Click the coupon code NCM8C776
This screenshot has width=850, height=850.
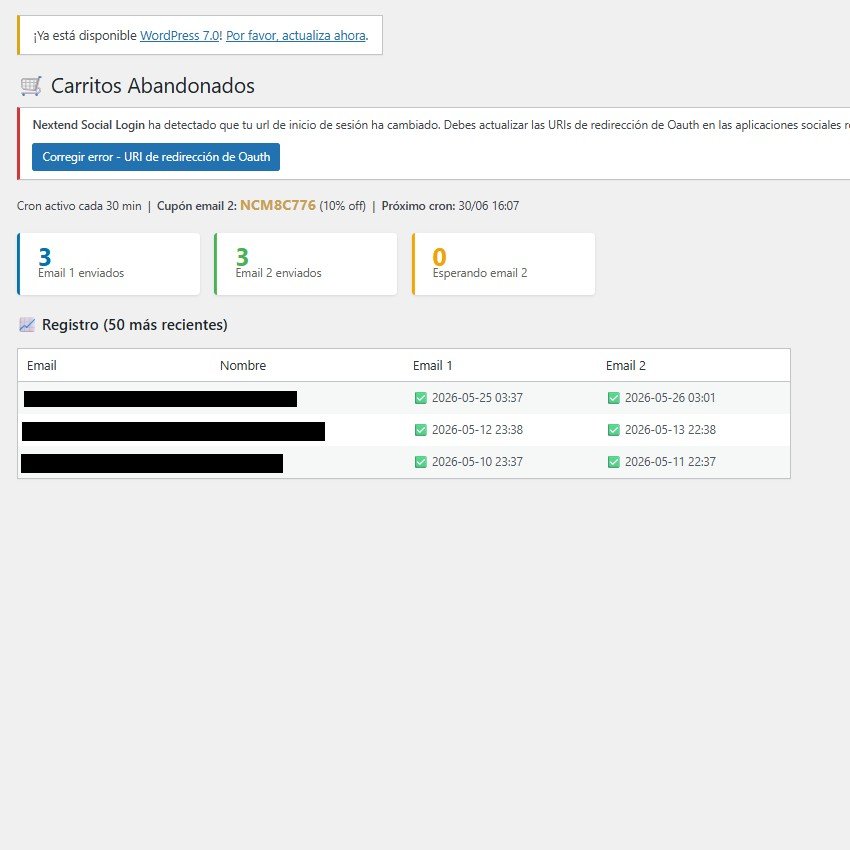point(278,205)
